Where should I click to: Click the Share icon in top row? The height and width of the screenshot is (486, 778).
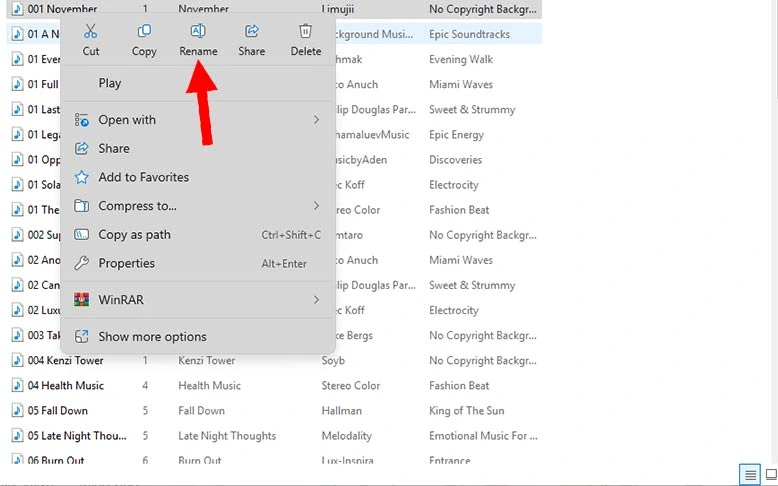[x=252, y=32]
